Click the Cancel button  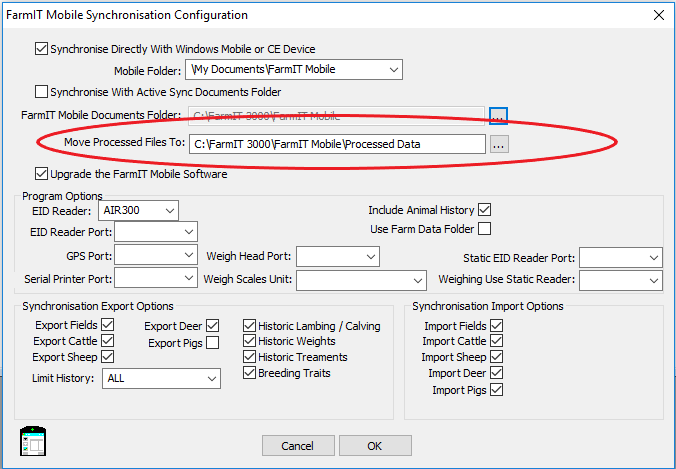click(298, 445)
